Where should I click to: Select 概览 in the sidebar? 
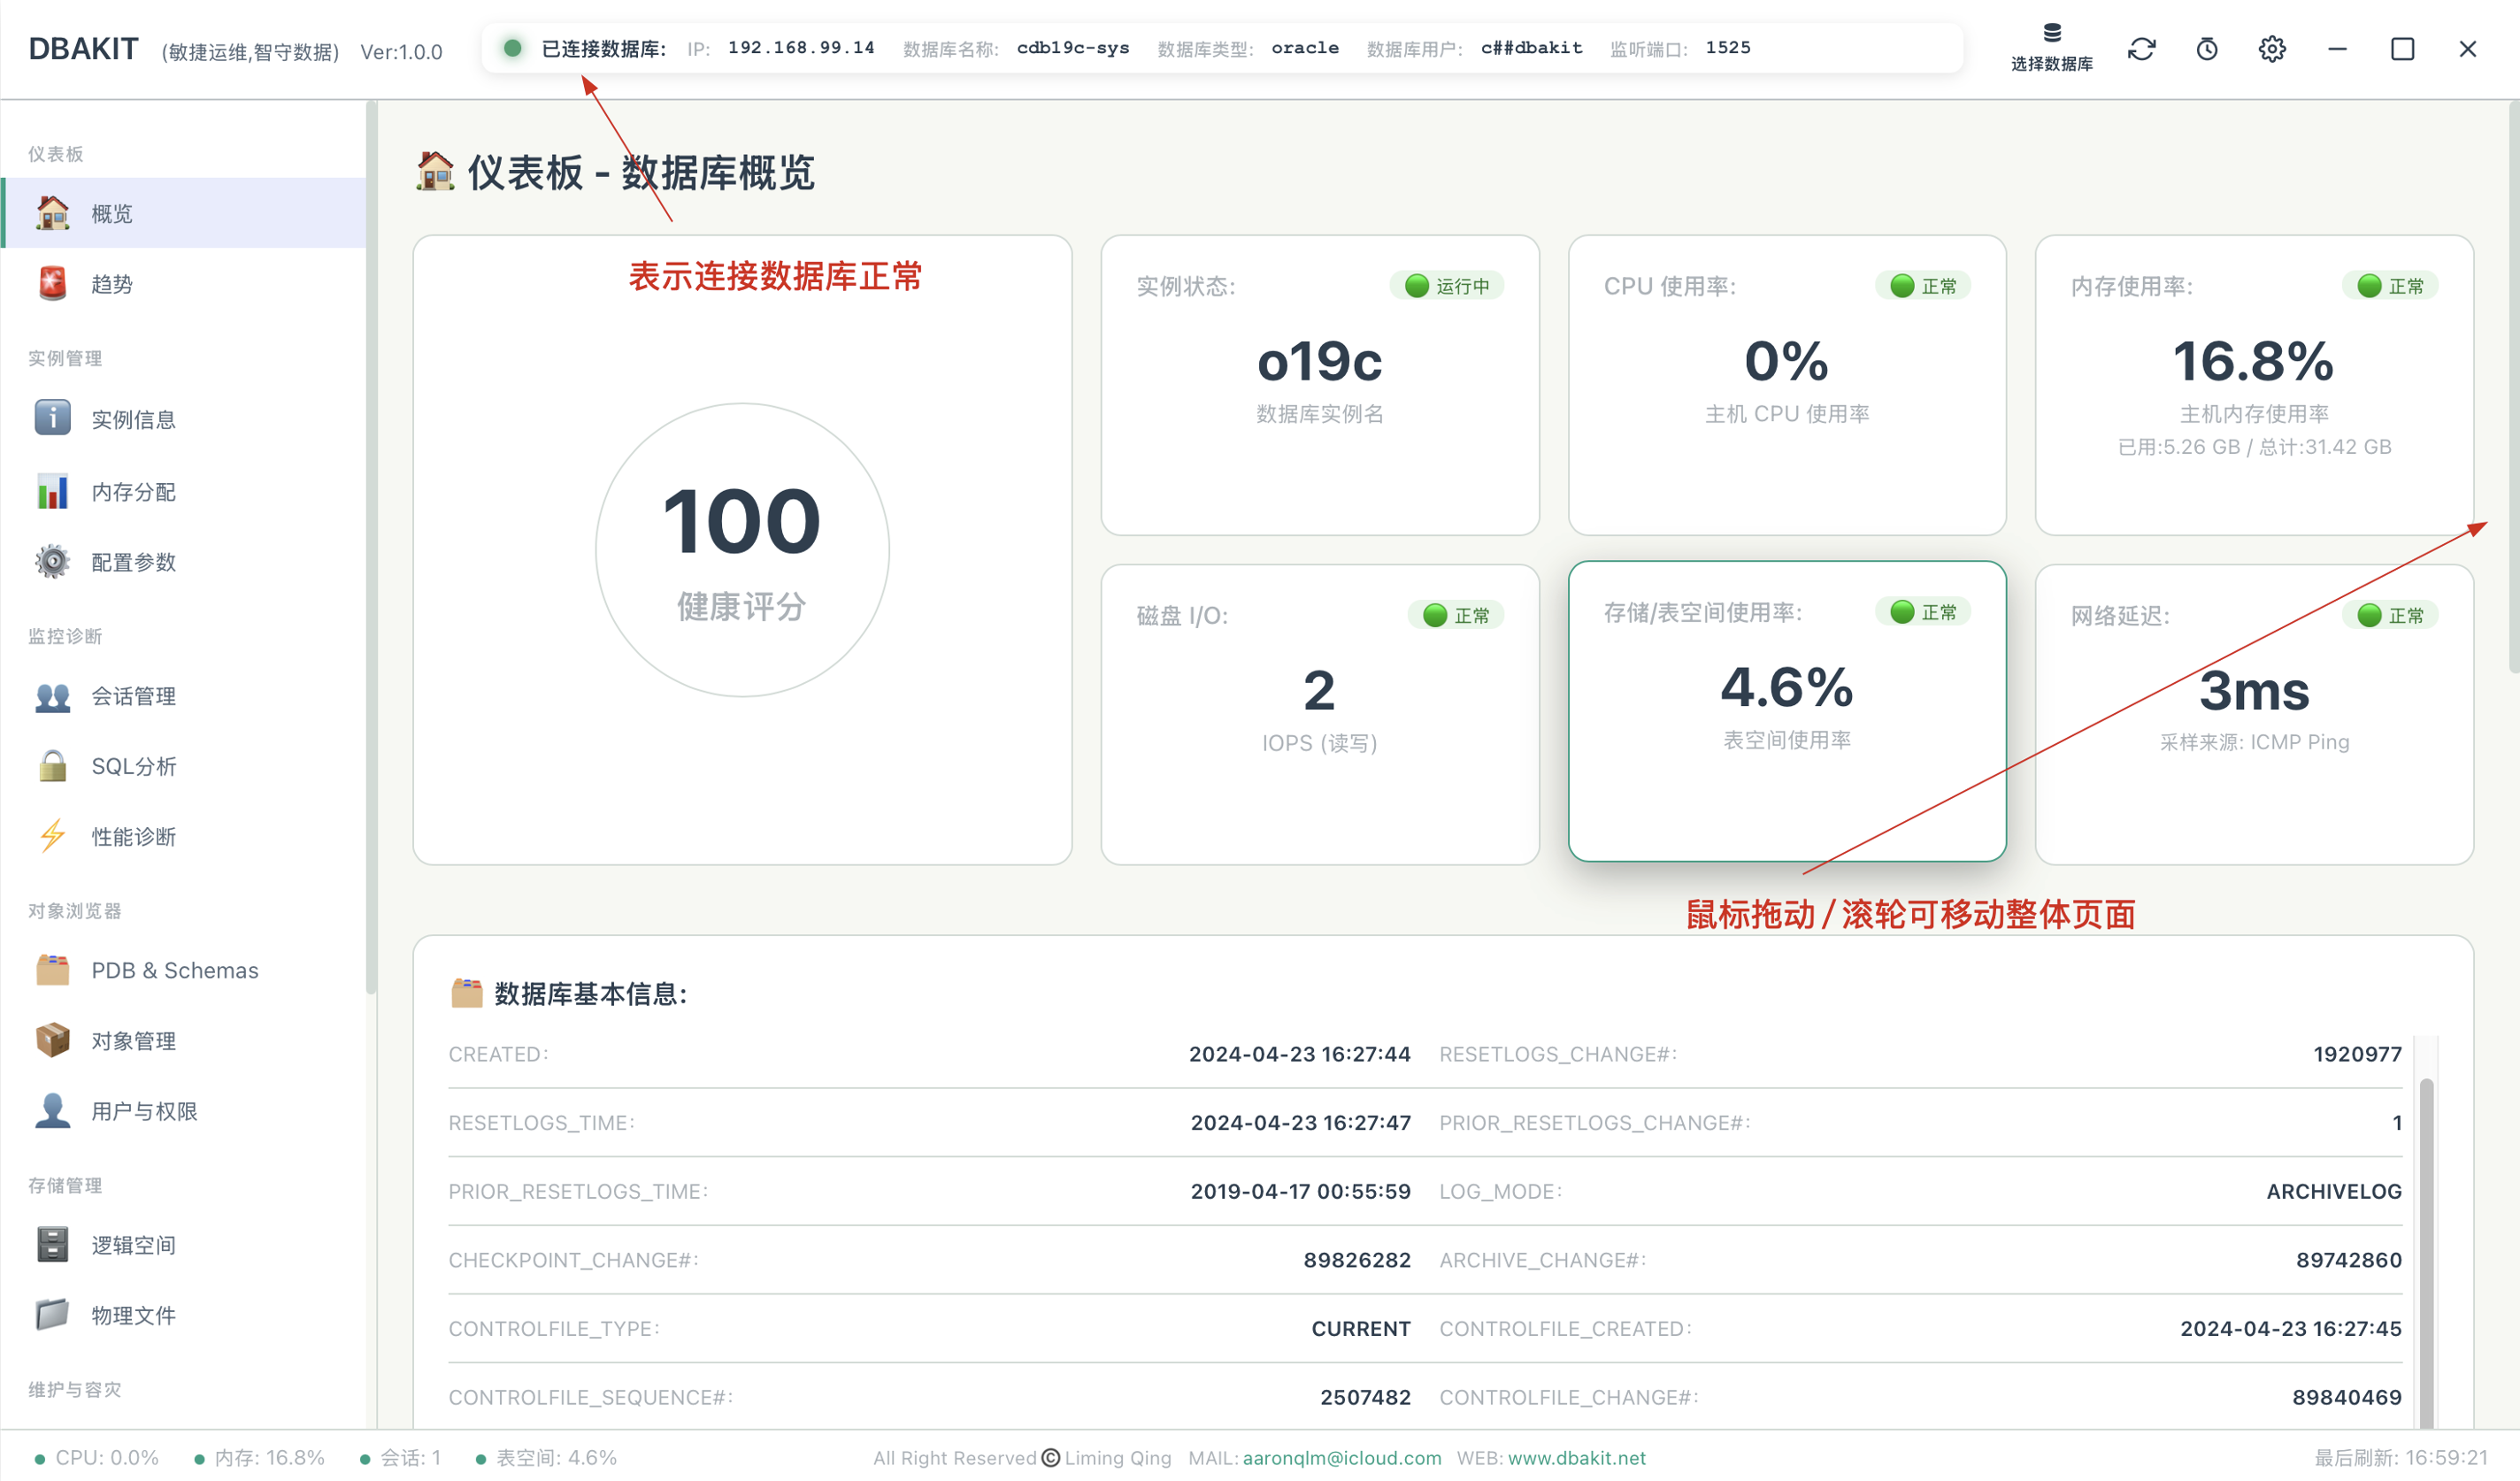pyautogui.click(x=185, y=213)
